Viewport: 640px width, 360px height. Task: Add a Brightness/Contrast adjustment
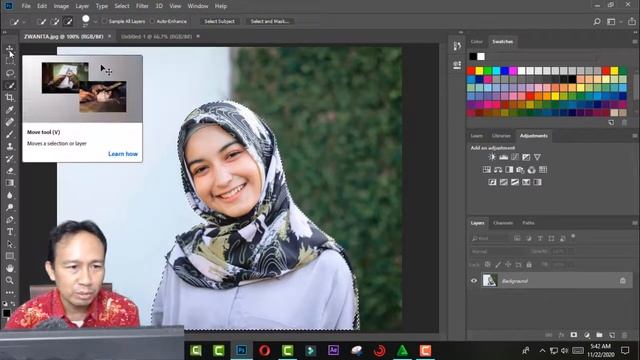(492, 157)
